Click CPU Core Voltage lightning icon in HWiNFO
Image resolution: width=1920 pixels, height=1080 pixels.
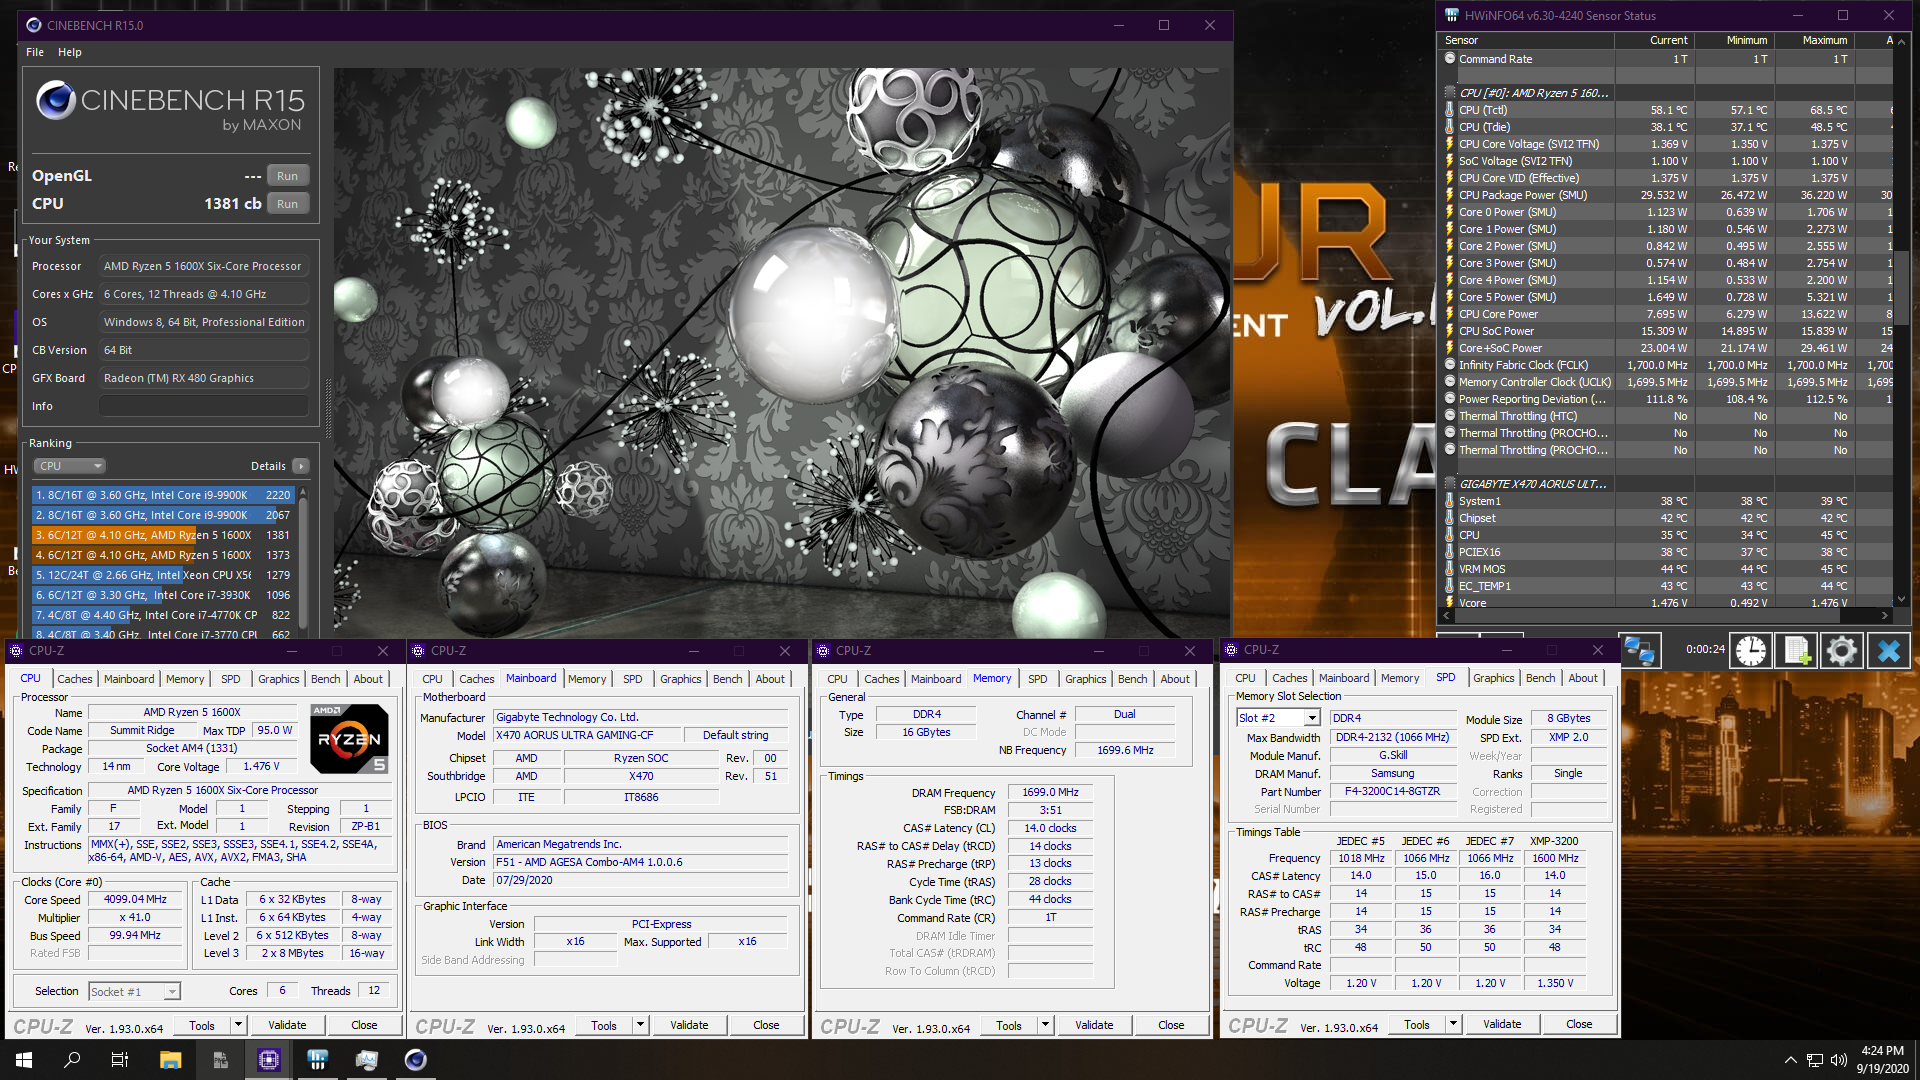click(1450, 144)
